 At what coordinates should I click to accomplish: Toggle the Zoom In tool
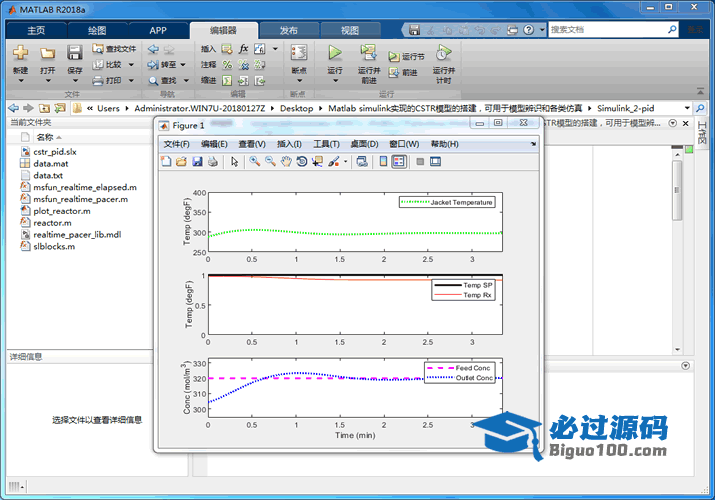point(254,161)
